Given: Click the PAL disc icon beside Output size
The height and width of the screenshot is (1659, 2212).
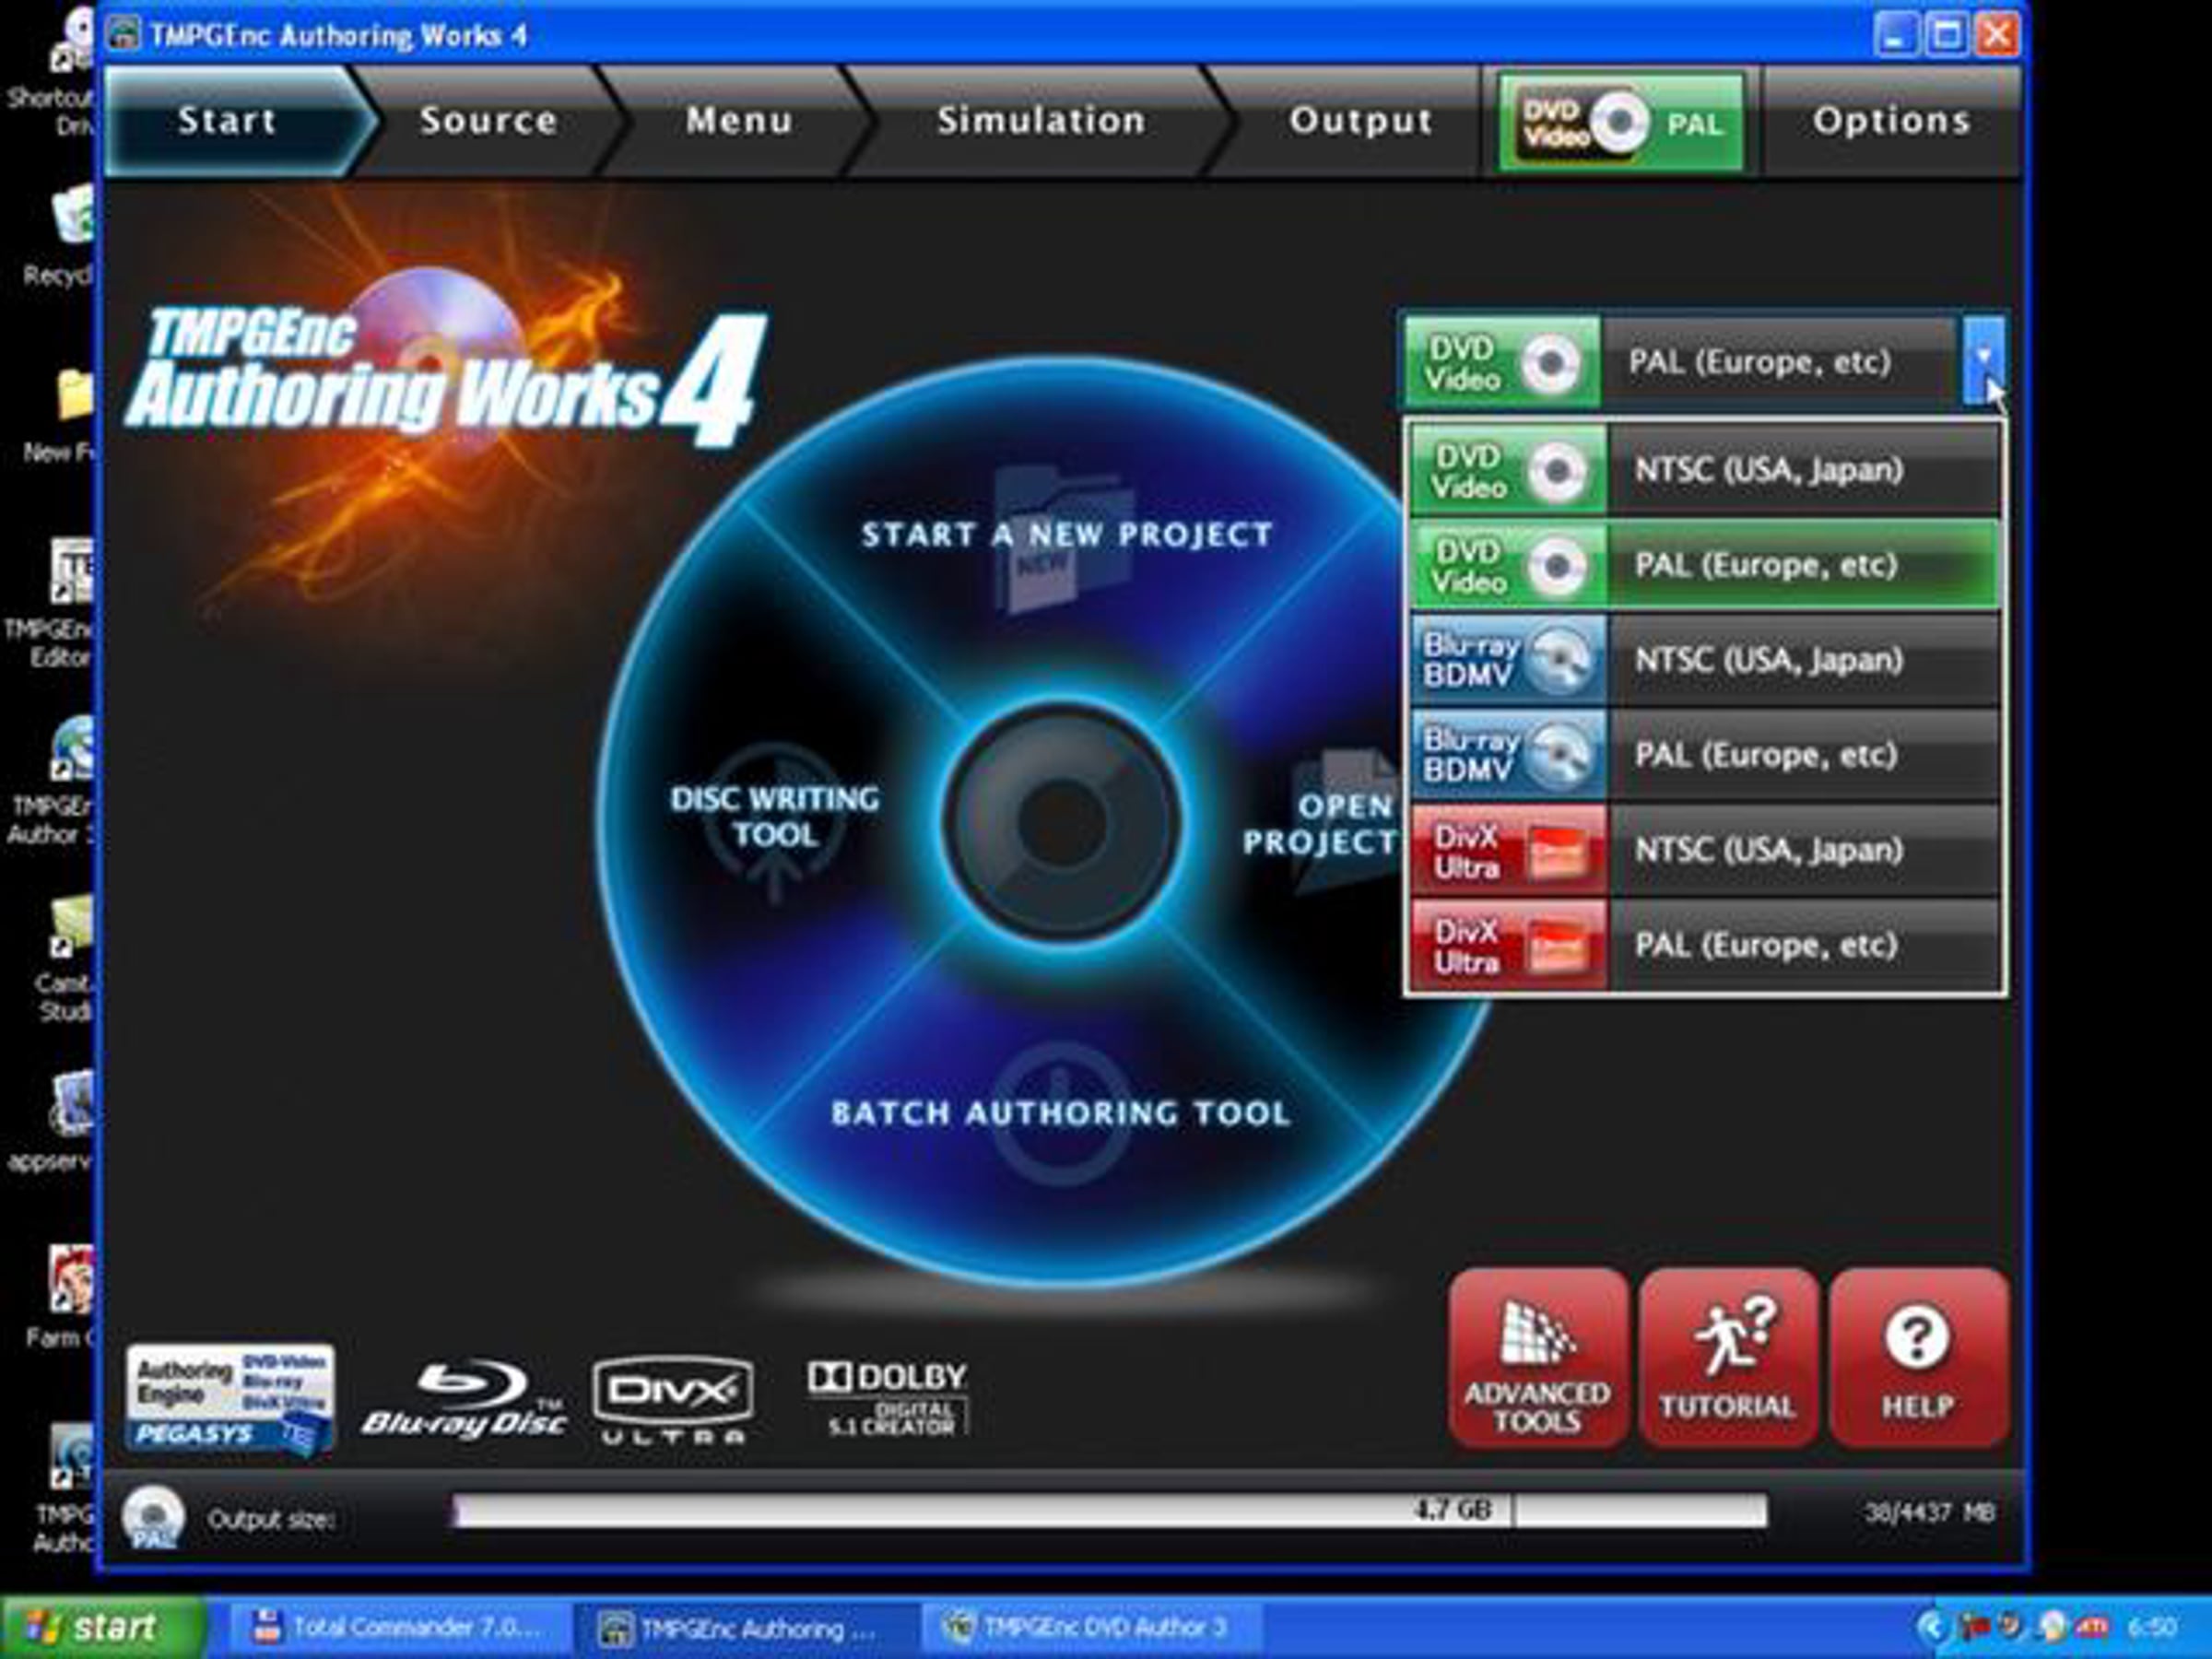Looking at the screenshot, I should click(153, 1517).
